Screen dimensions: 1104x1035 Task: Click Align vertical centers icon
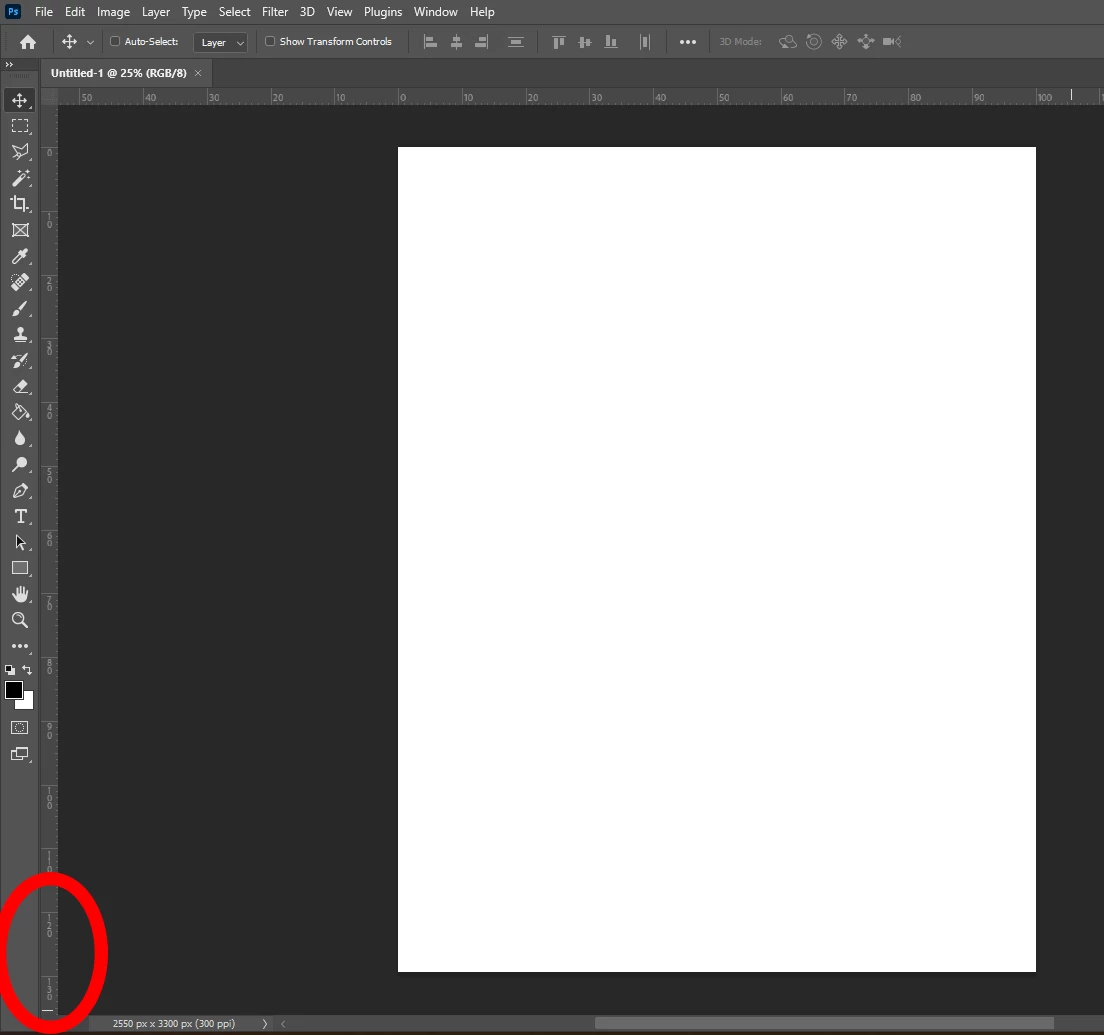(x=584, y=42)
